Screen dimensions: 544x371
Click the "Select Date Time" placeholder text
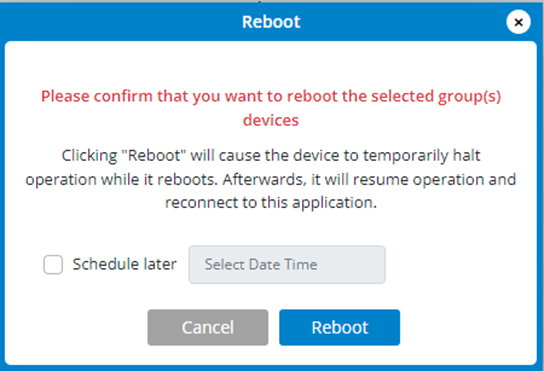point(261,264)
